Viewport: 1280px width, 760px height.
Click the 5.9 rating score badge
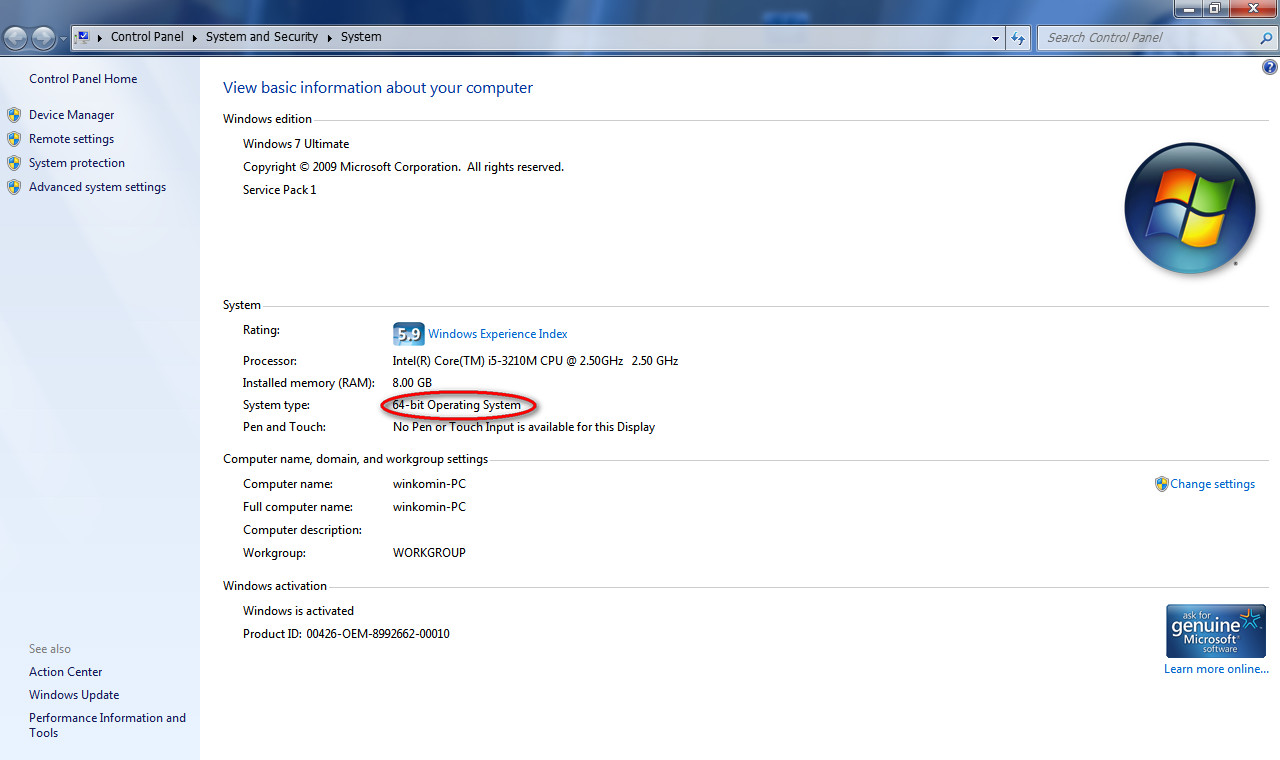(x=408, y=334)
